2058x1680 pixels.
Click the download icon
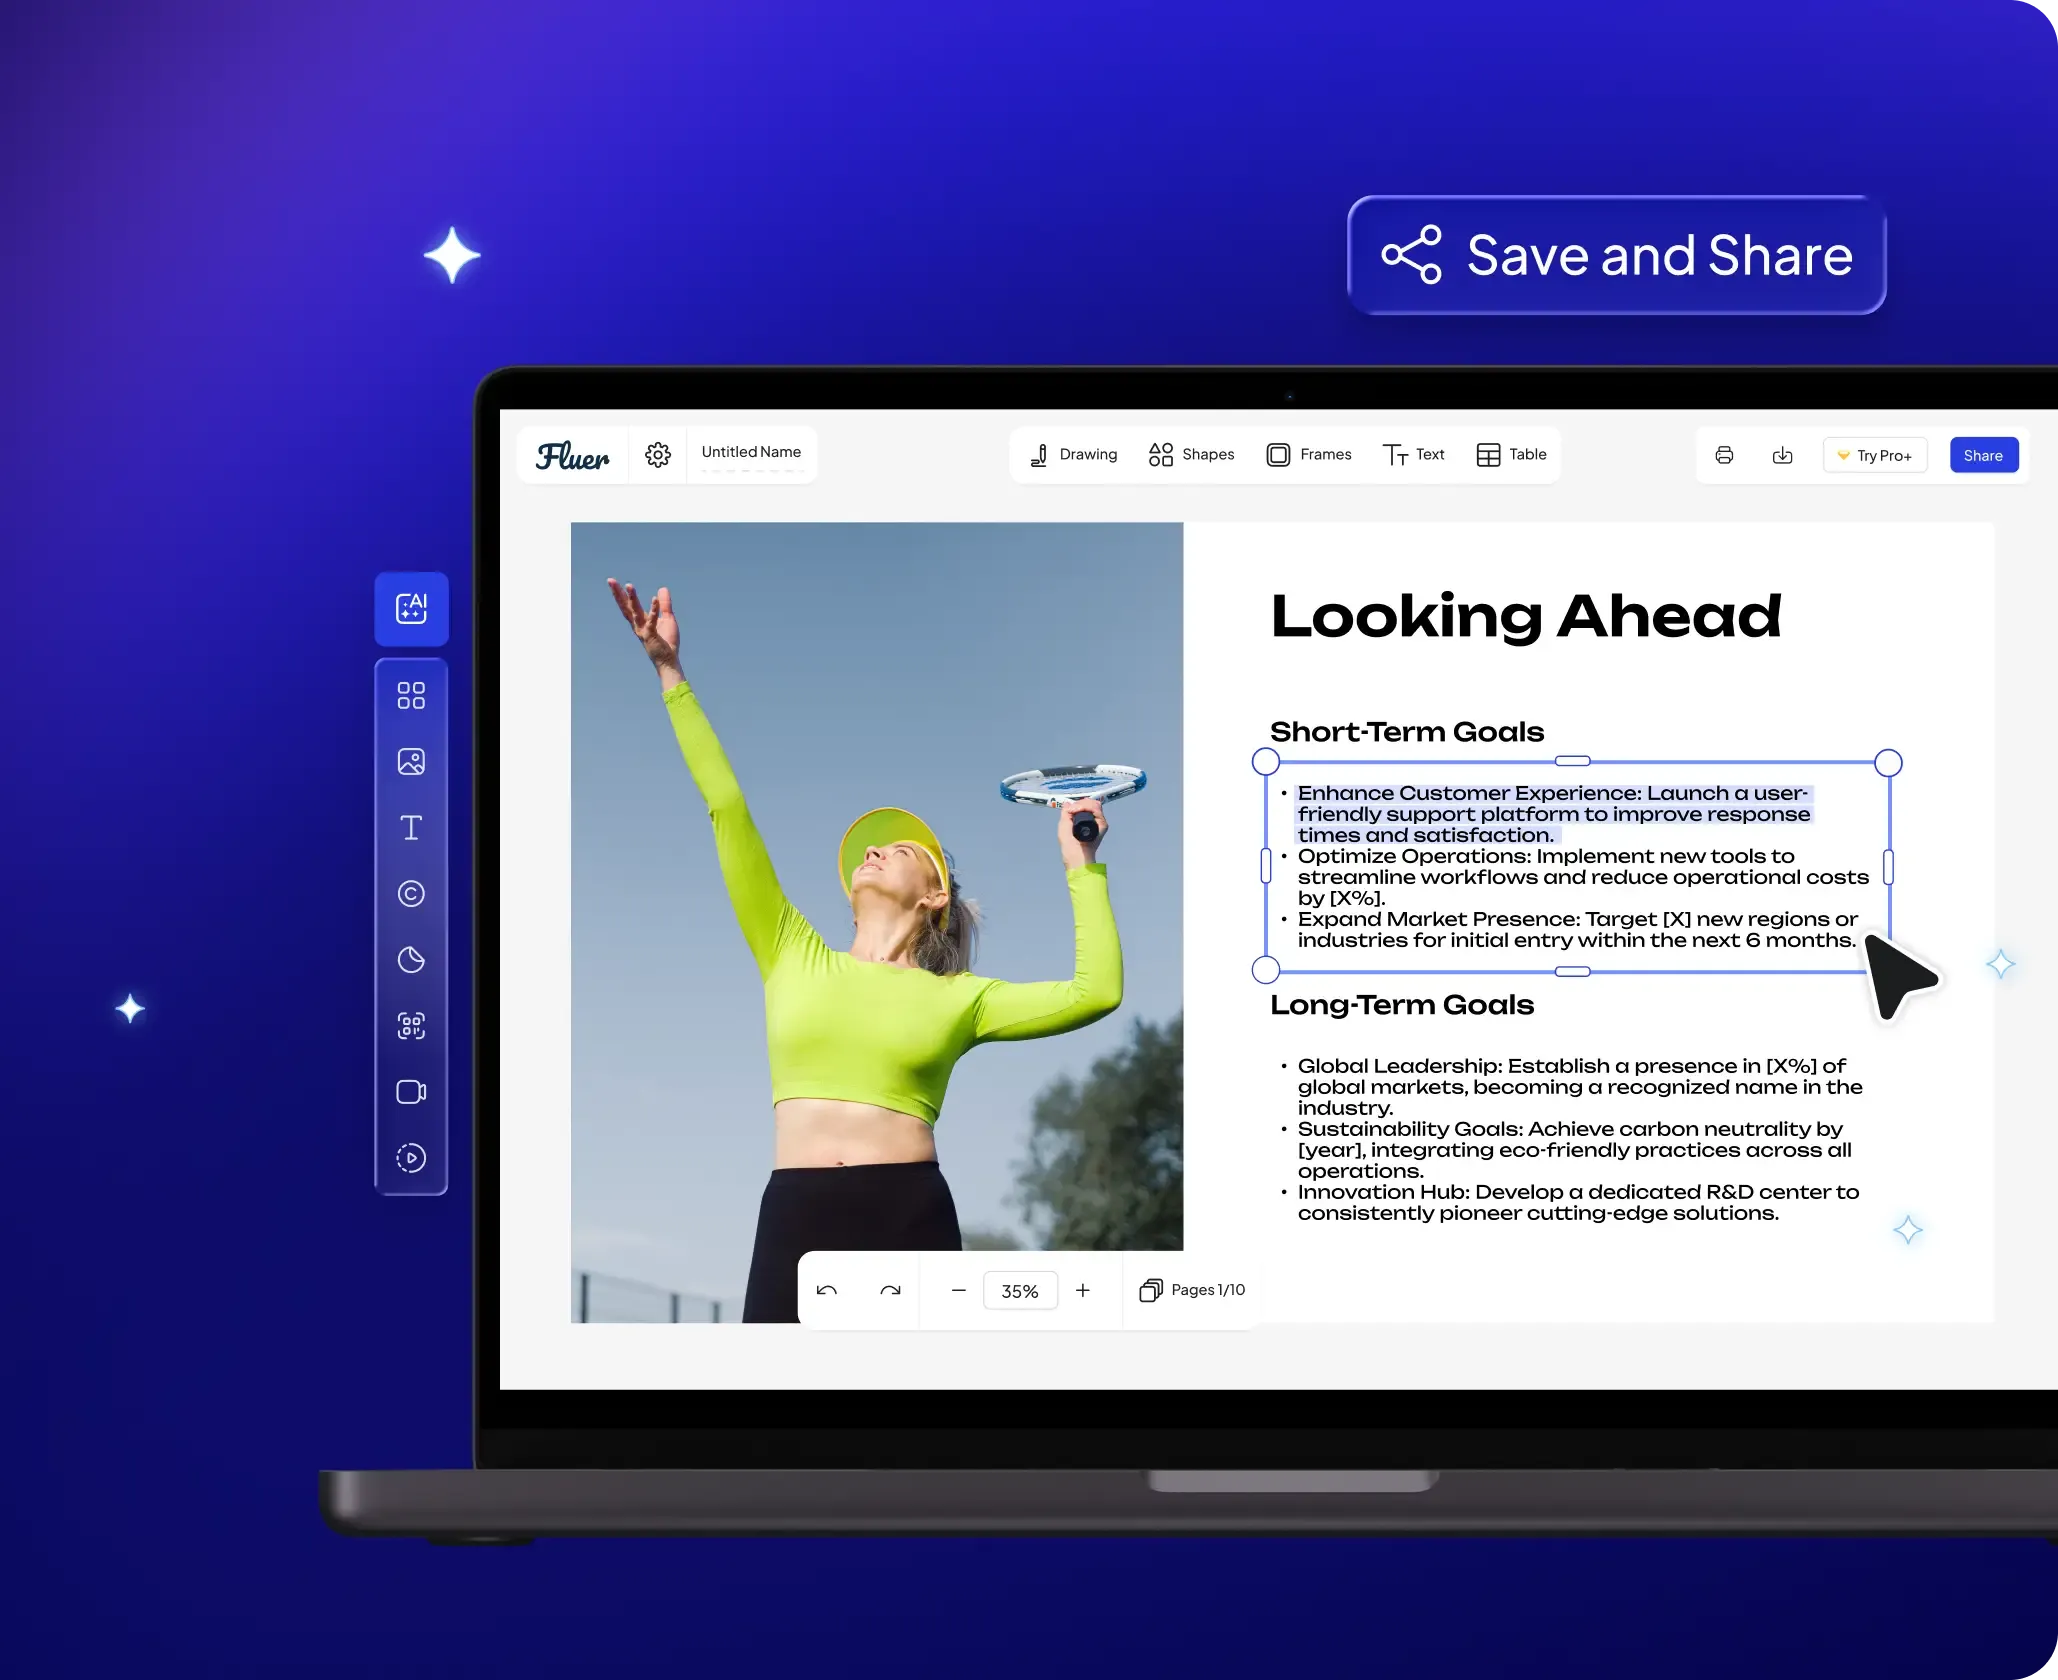point(1782,456)
